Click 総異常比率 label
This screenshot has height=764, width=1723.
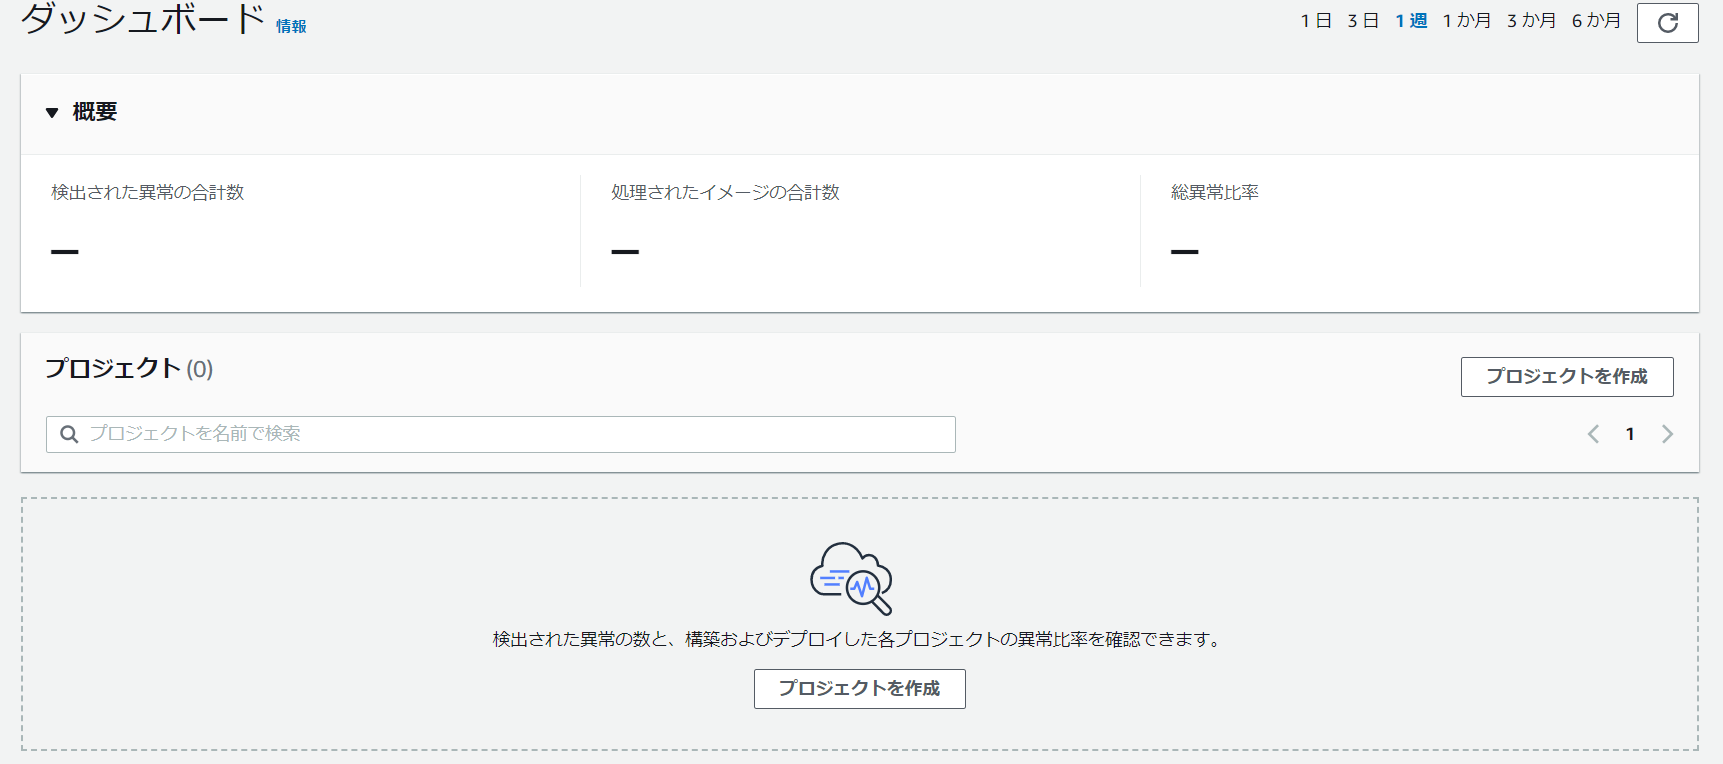coord(1215,192)
